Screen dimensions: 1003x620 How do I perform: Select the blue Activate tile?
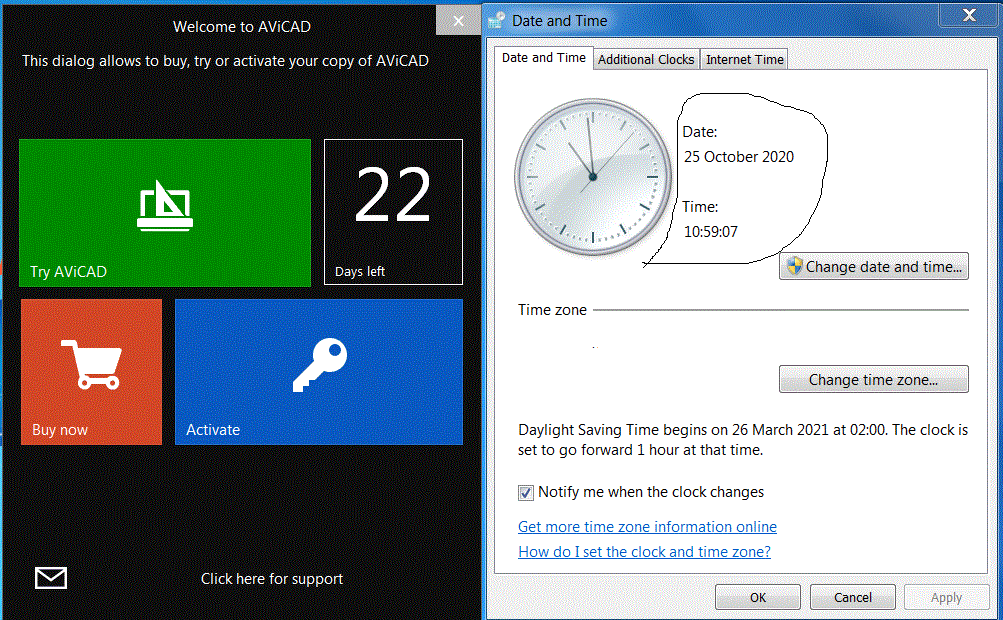[319, 372]
